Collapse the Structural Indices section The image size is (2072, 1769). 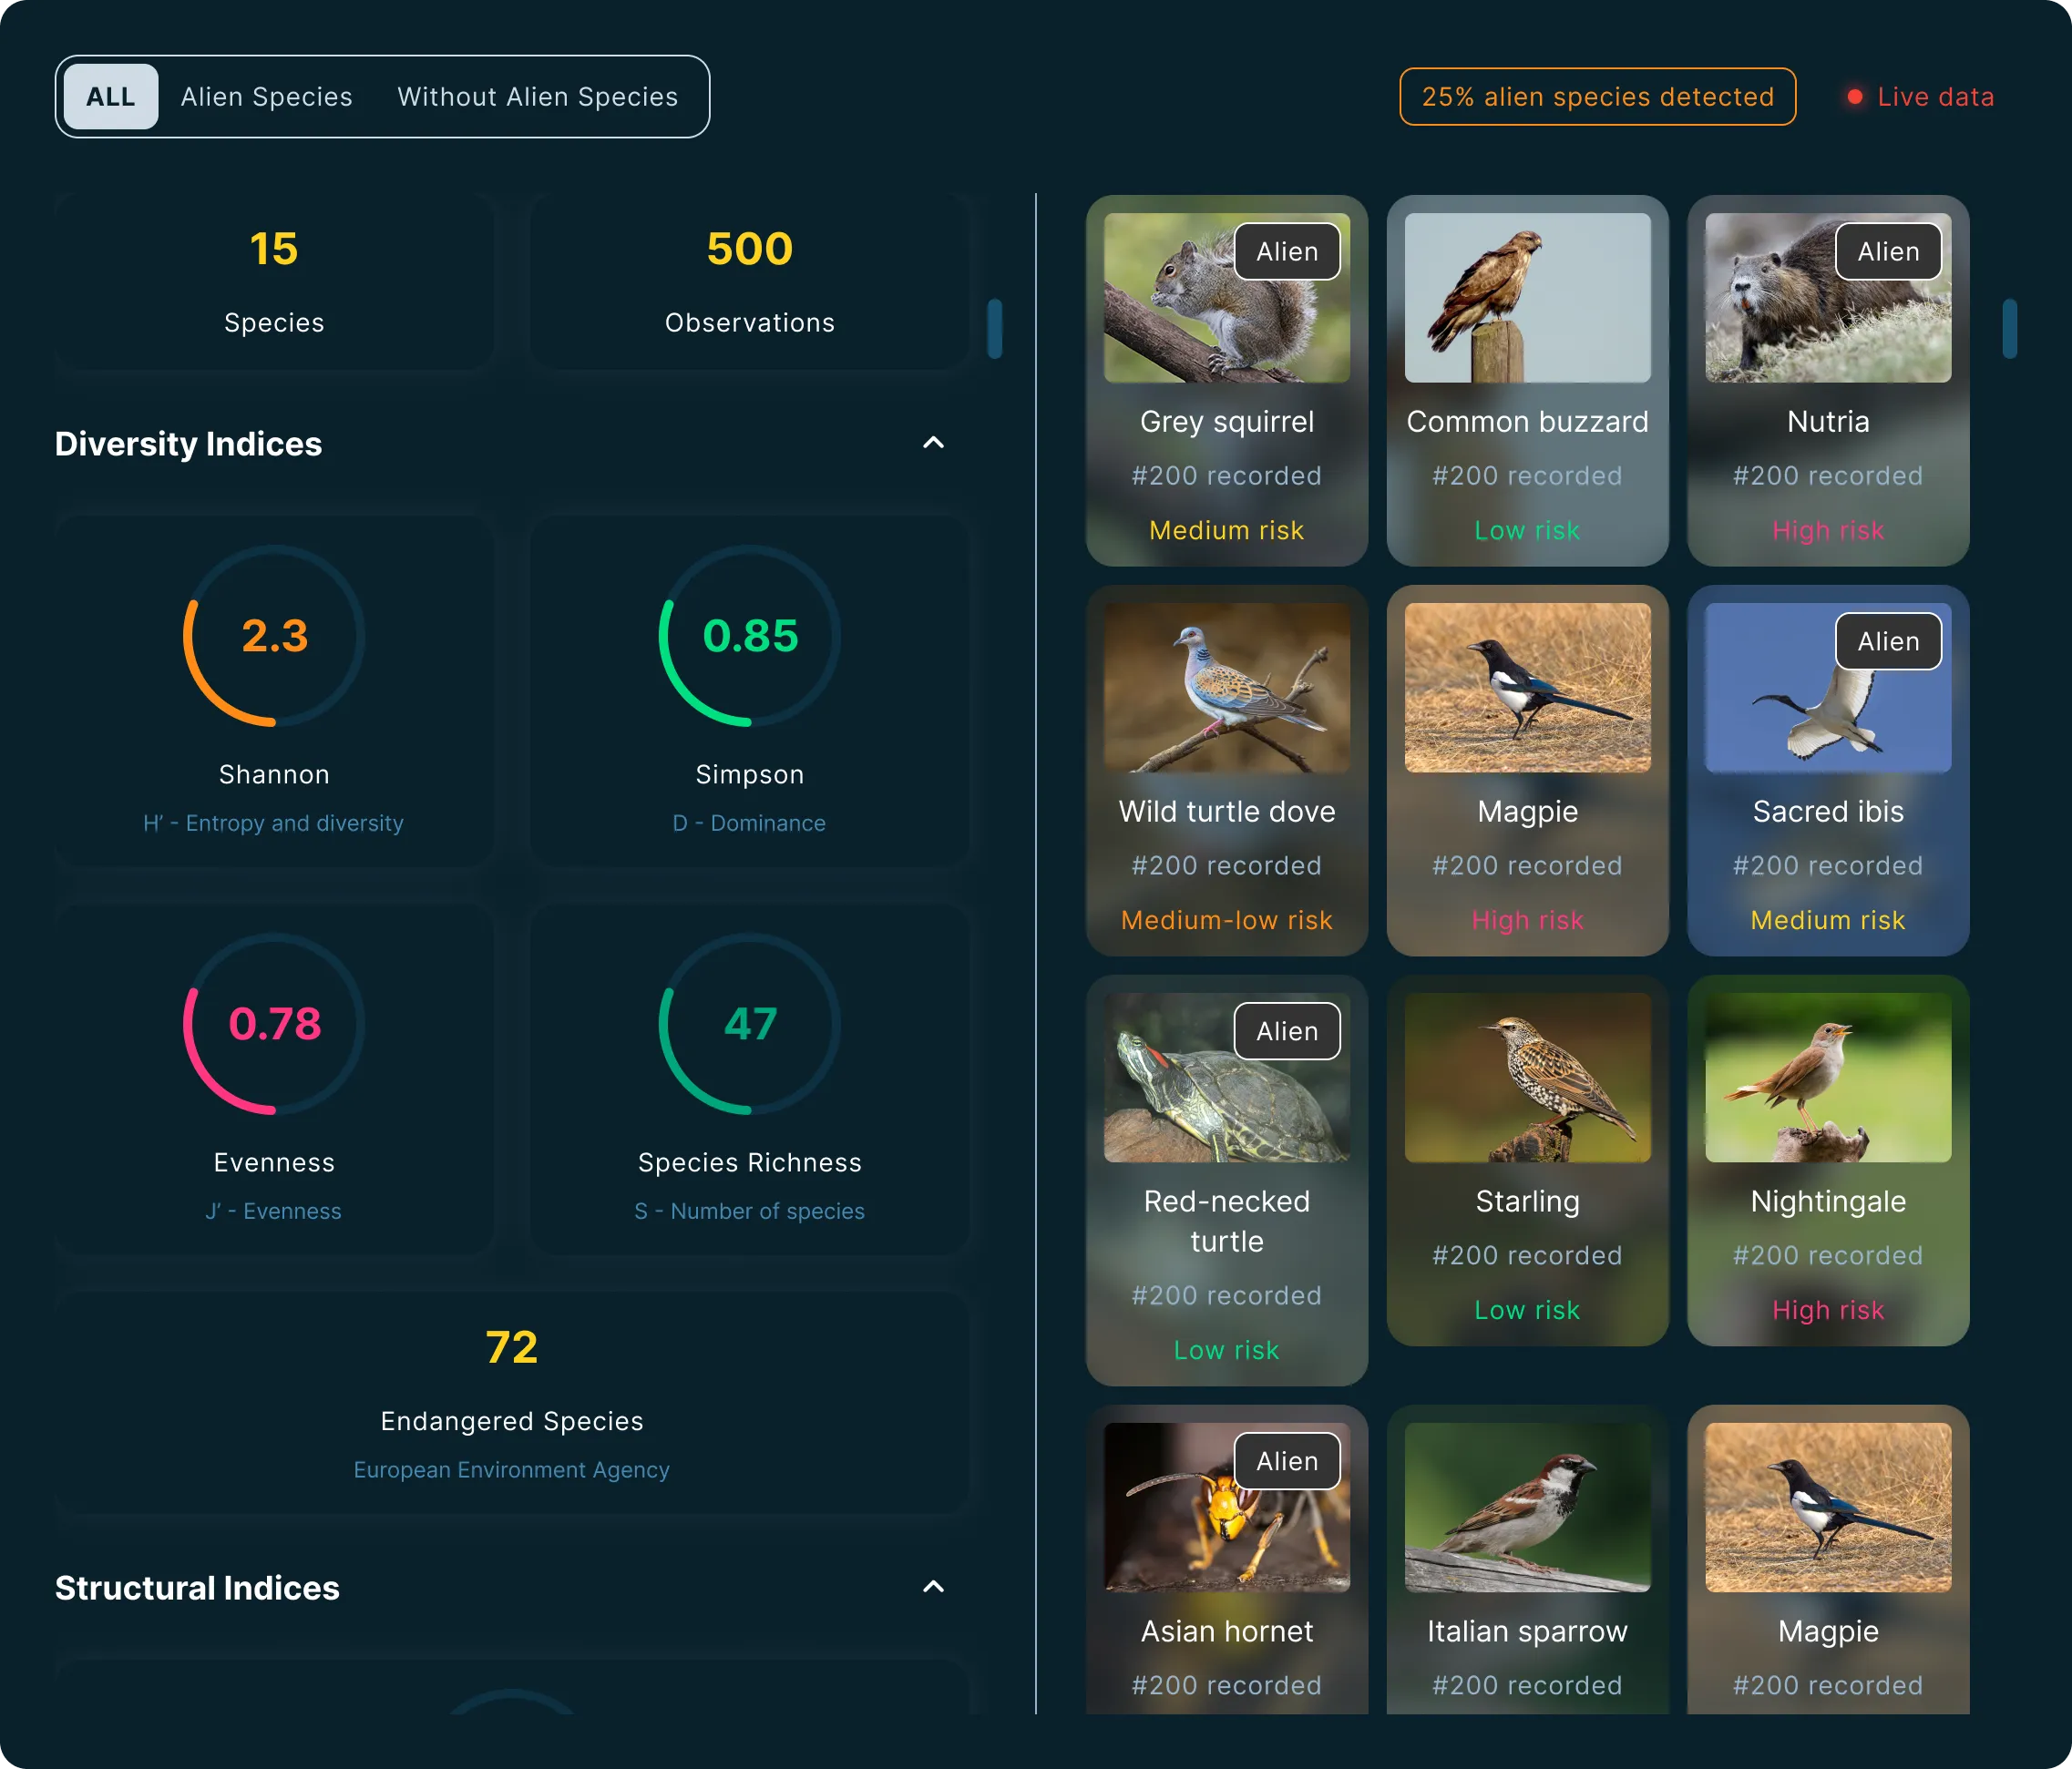pyautogui.click(x=933, y=1587)
